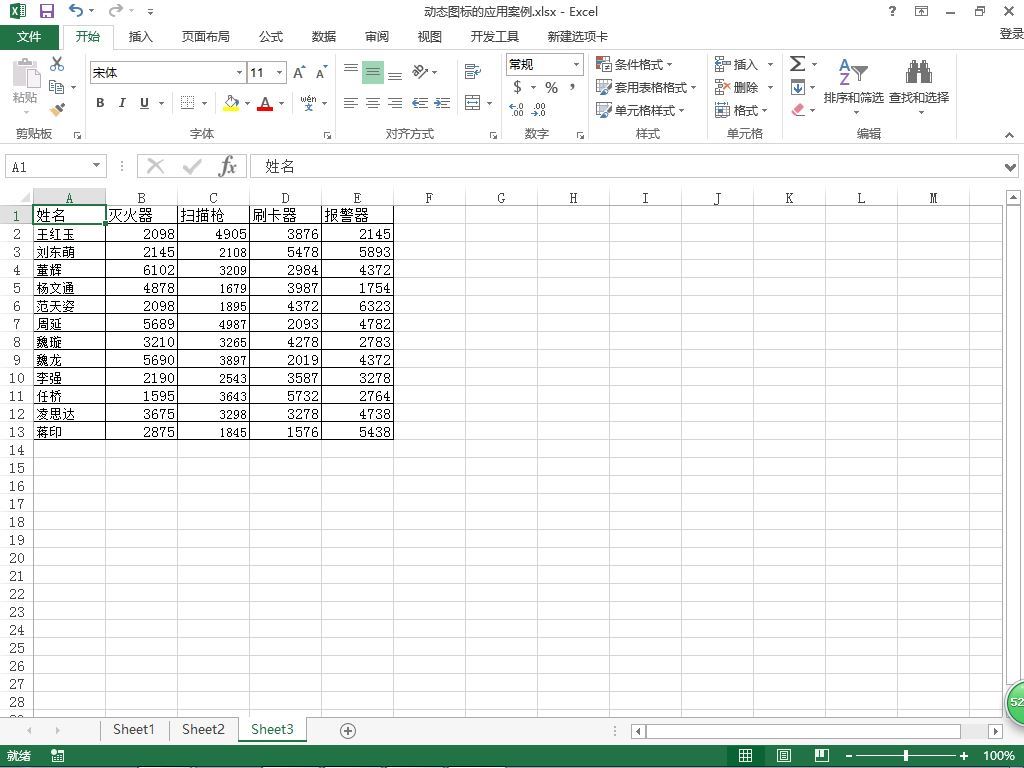Image resolution: width=1024 pixels, height=768 pixels.
Task: Open the font name dropdown
Action: click(x=240, y=72)
